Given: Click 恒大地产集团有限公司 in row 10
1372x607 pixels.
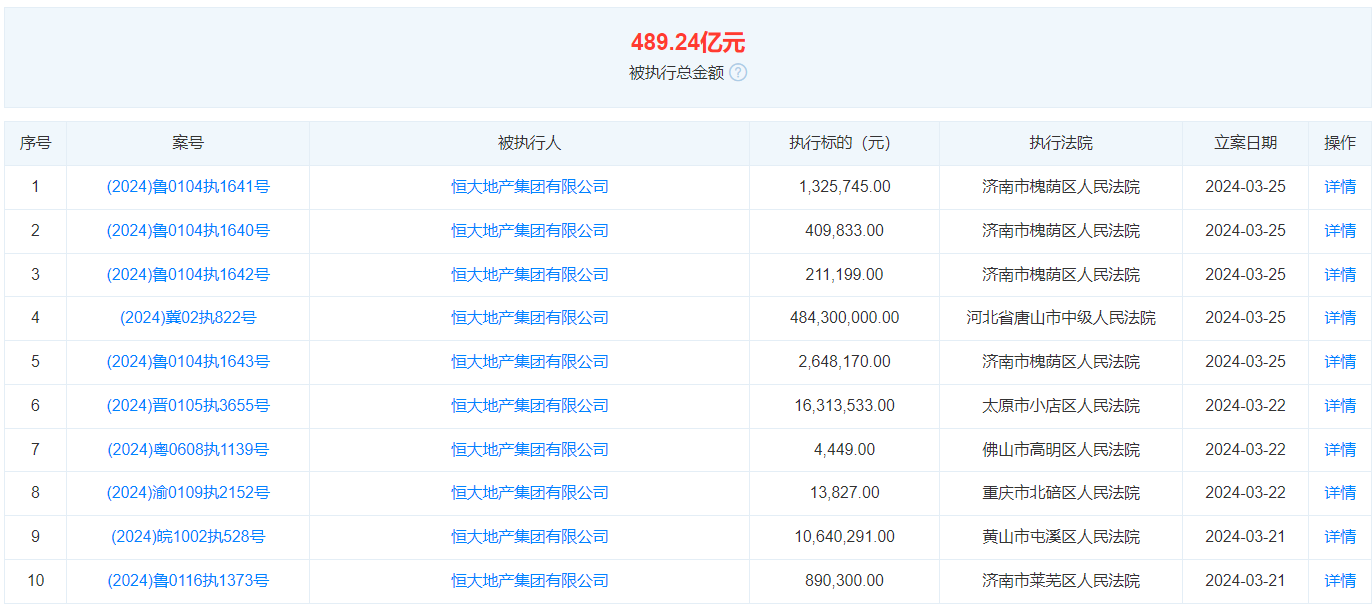Looking at the screenshot, I should point(530,580).
